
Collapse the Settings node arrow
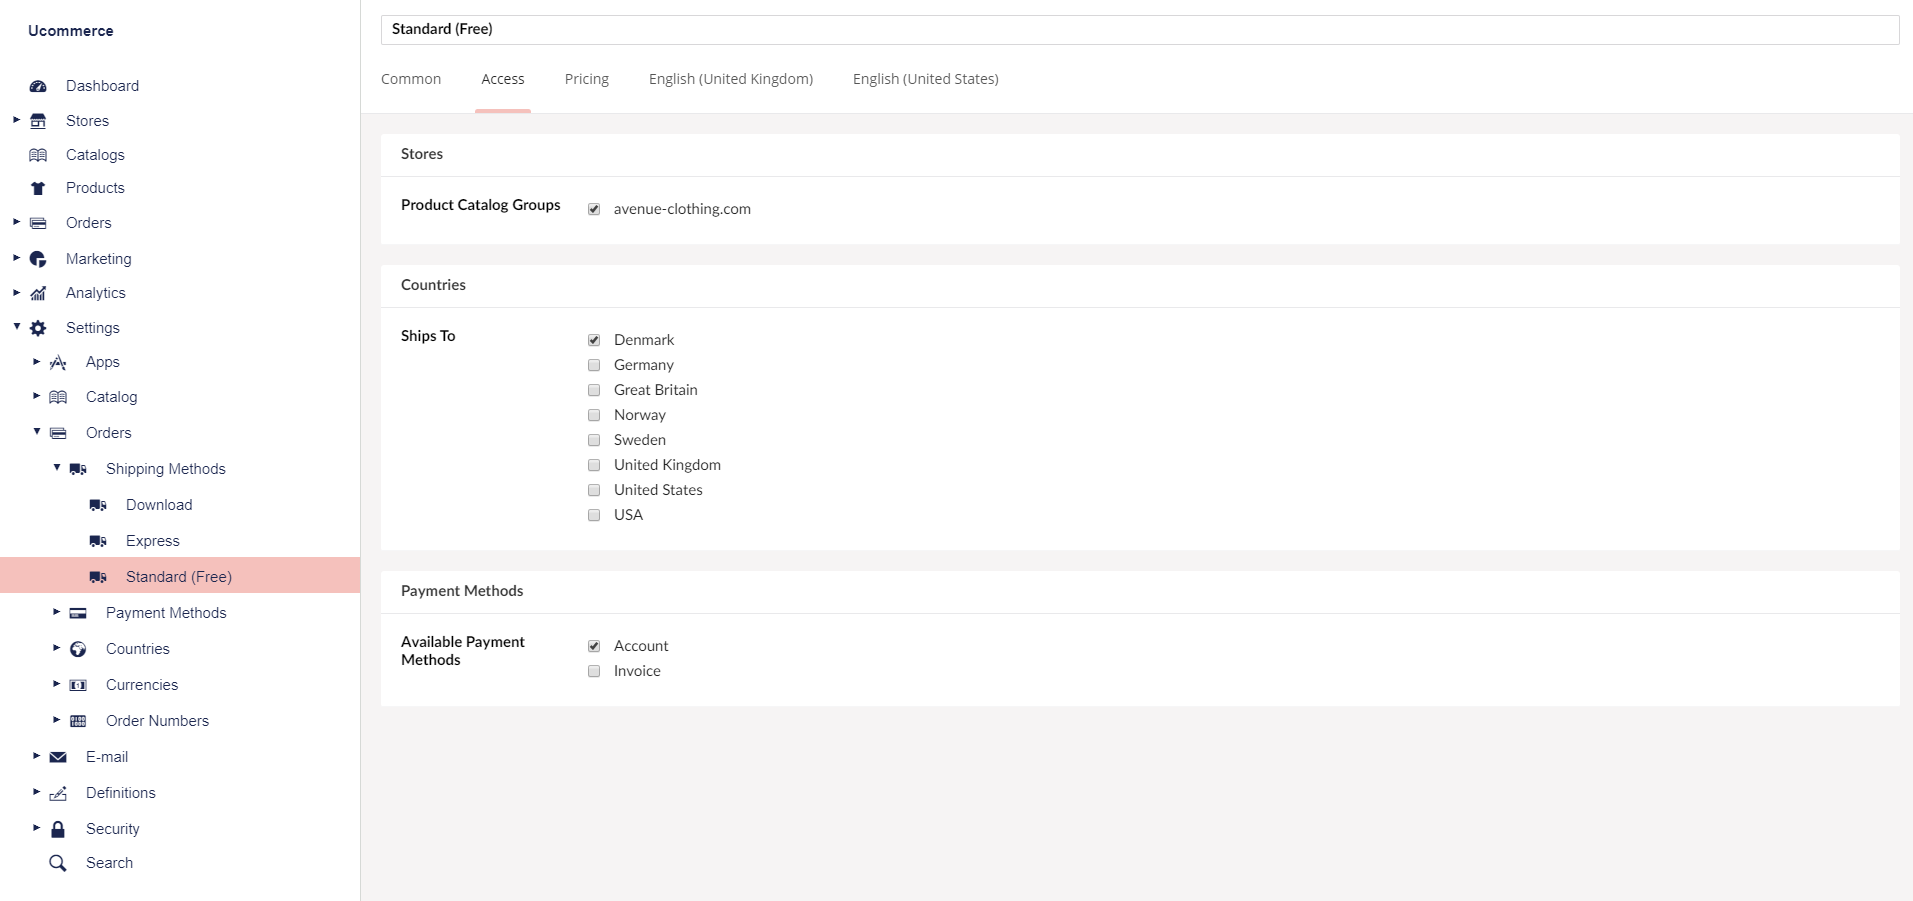pos(17,326)
